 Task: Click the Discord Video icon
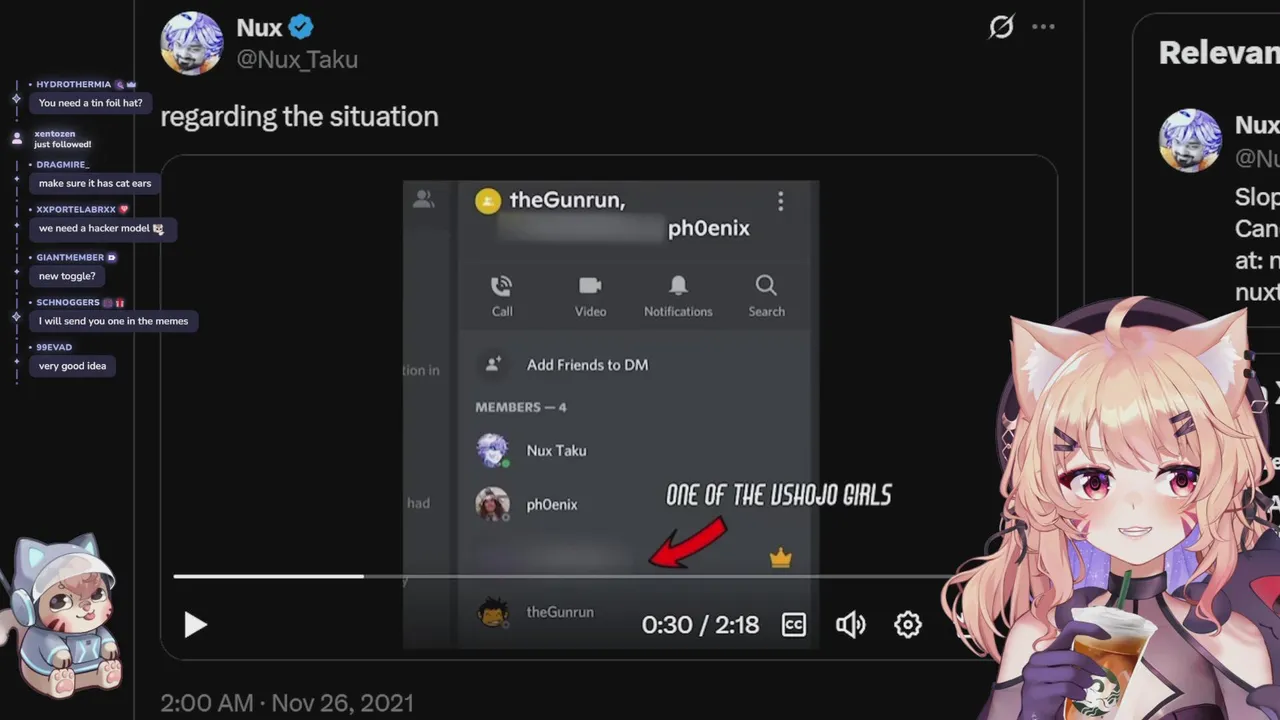click(590, 296)
